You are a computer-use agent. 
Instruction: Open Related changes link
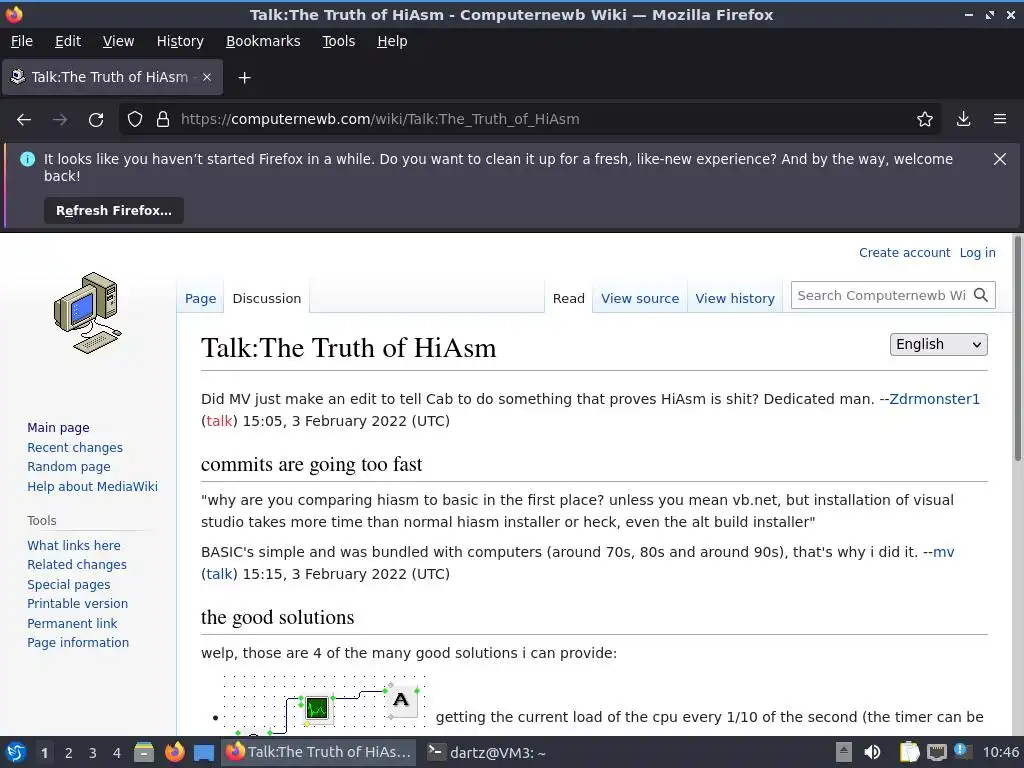click(x=77, y=565)
